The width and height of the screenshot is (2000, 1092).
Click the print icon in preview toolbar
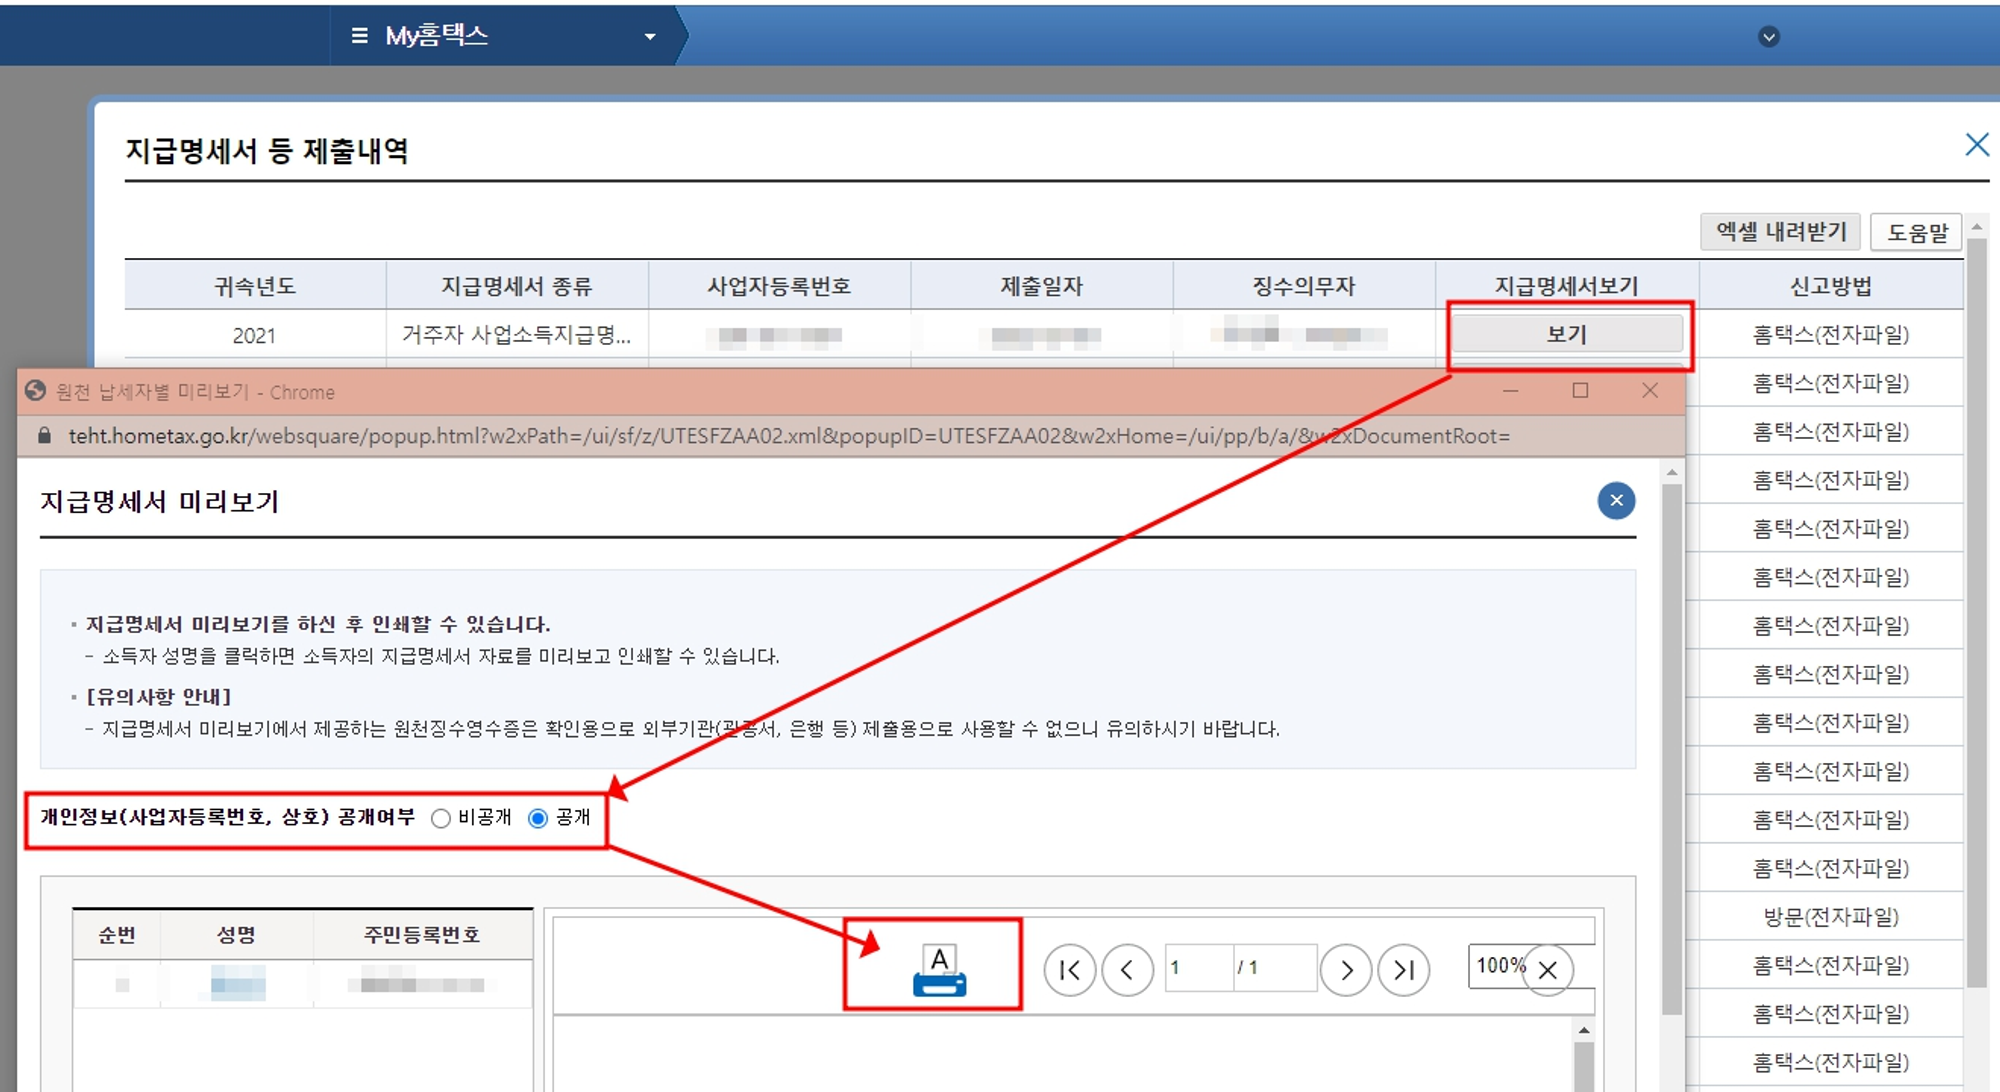939,970
